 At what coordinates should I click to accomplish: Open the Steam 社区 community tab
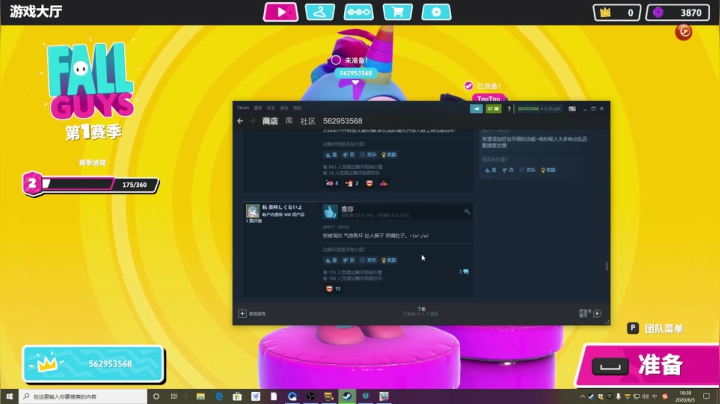[308, 121]
